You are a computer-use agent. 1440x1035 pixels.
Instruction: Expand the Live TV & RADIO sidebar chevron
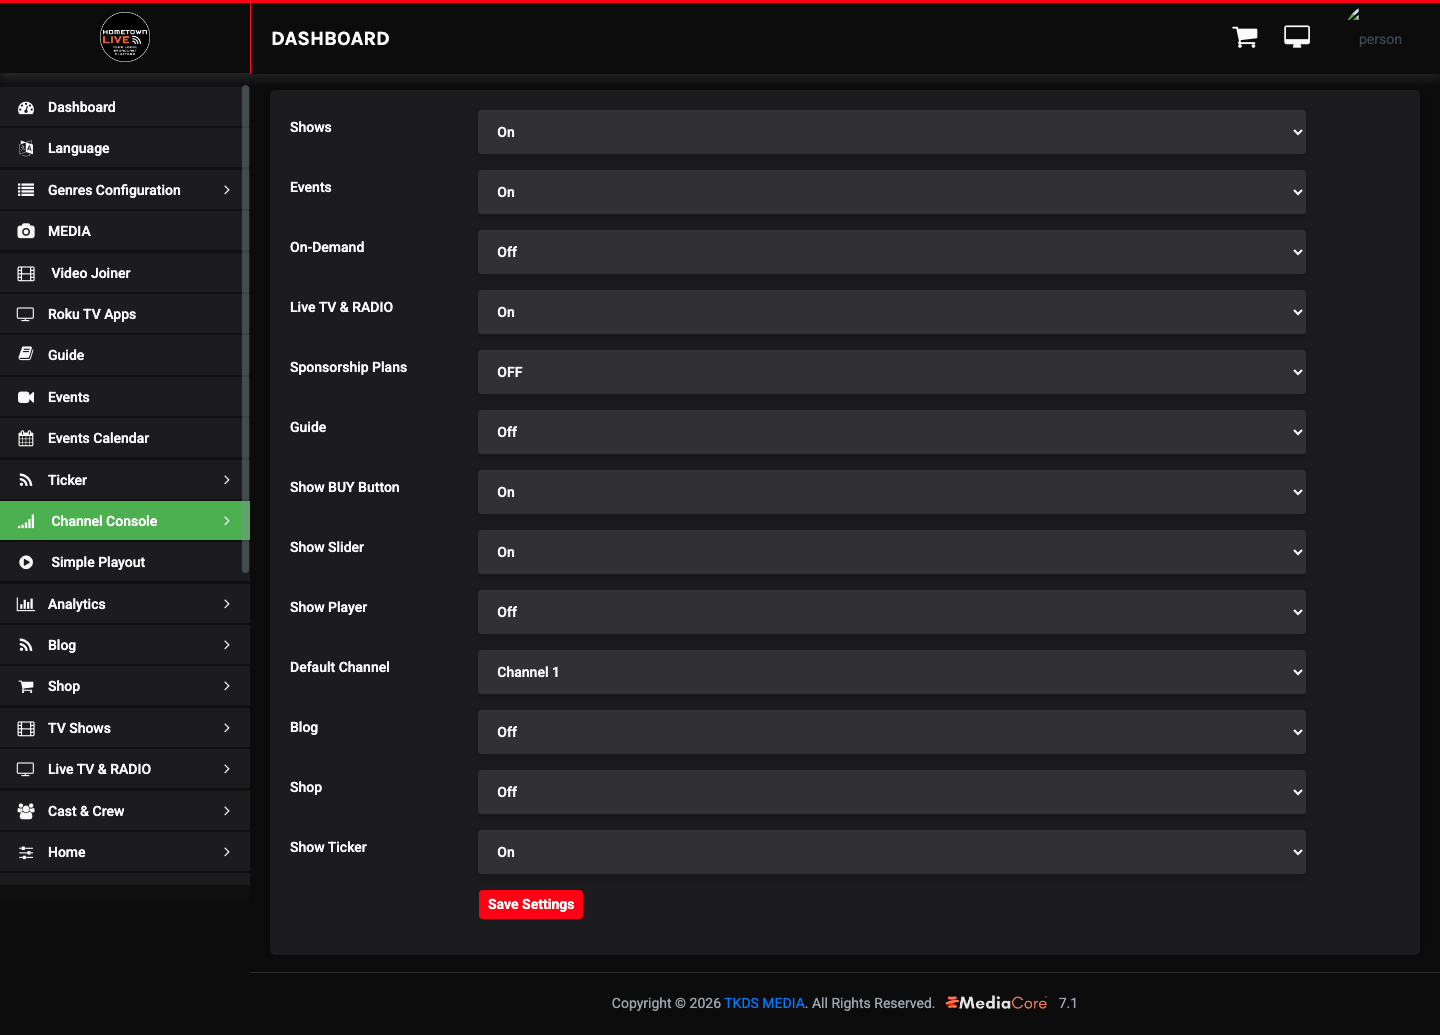(x=227, y=769)
